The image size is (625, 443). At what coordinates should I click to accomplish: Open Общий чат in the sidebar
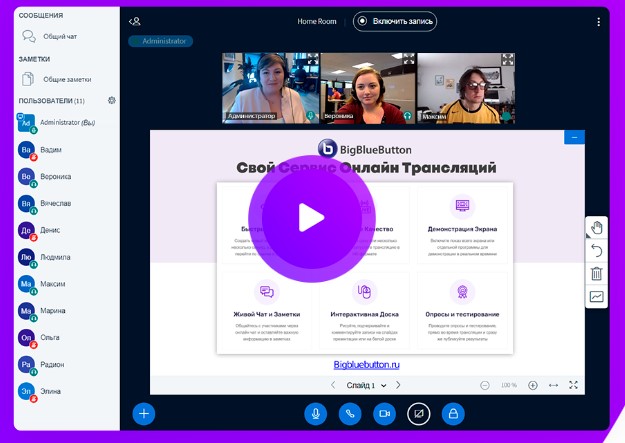pyautogui.click(x=58, y=36)
